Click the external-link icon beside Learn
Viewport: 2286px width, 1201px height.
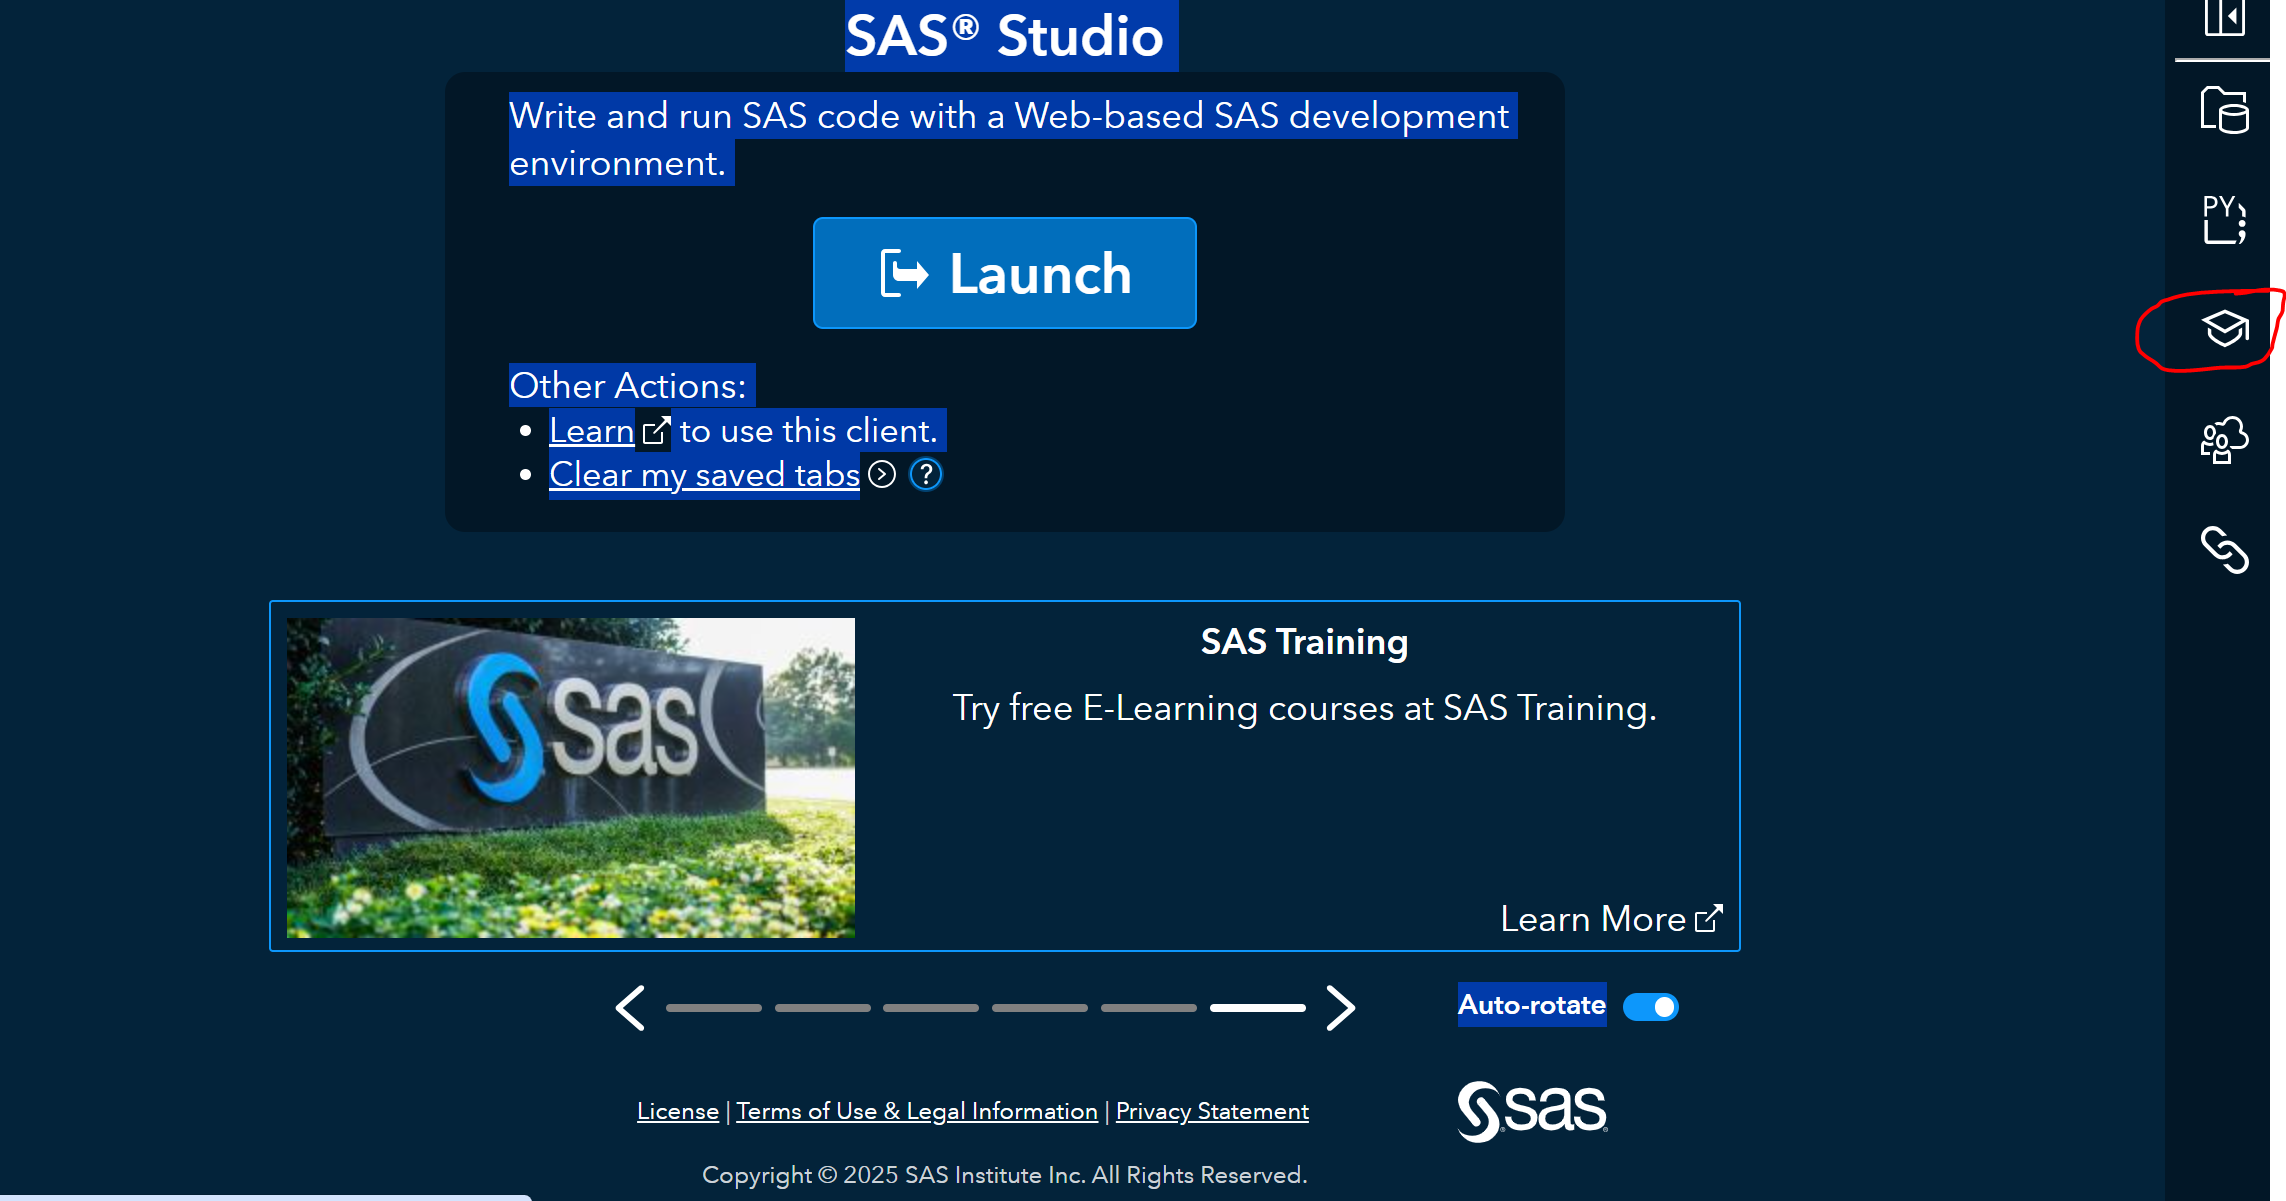656,430
